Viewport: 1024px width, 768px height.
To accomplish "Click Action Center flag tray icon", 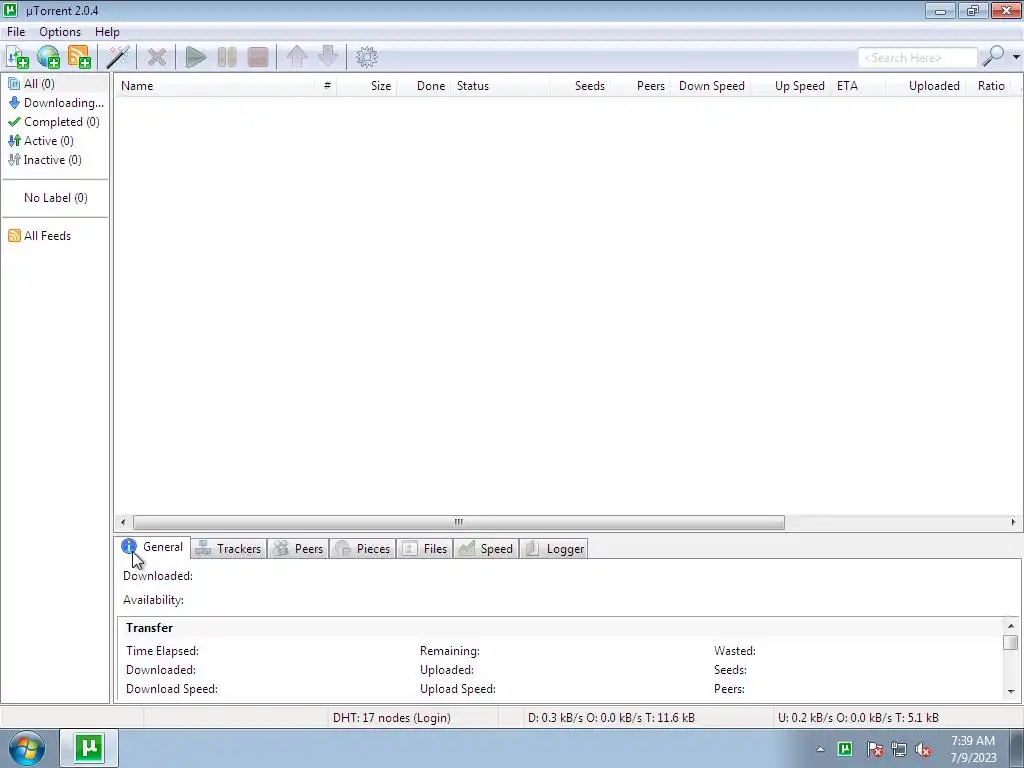I will (x=875, y=749).
